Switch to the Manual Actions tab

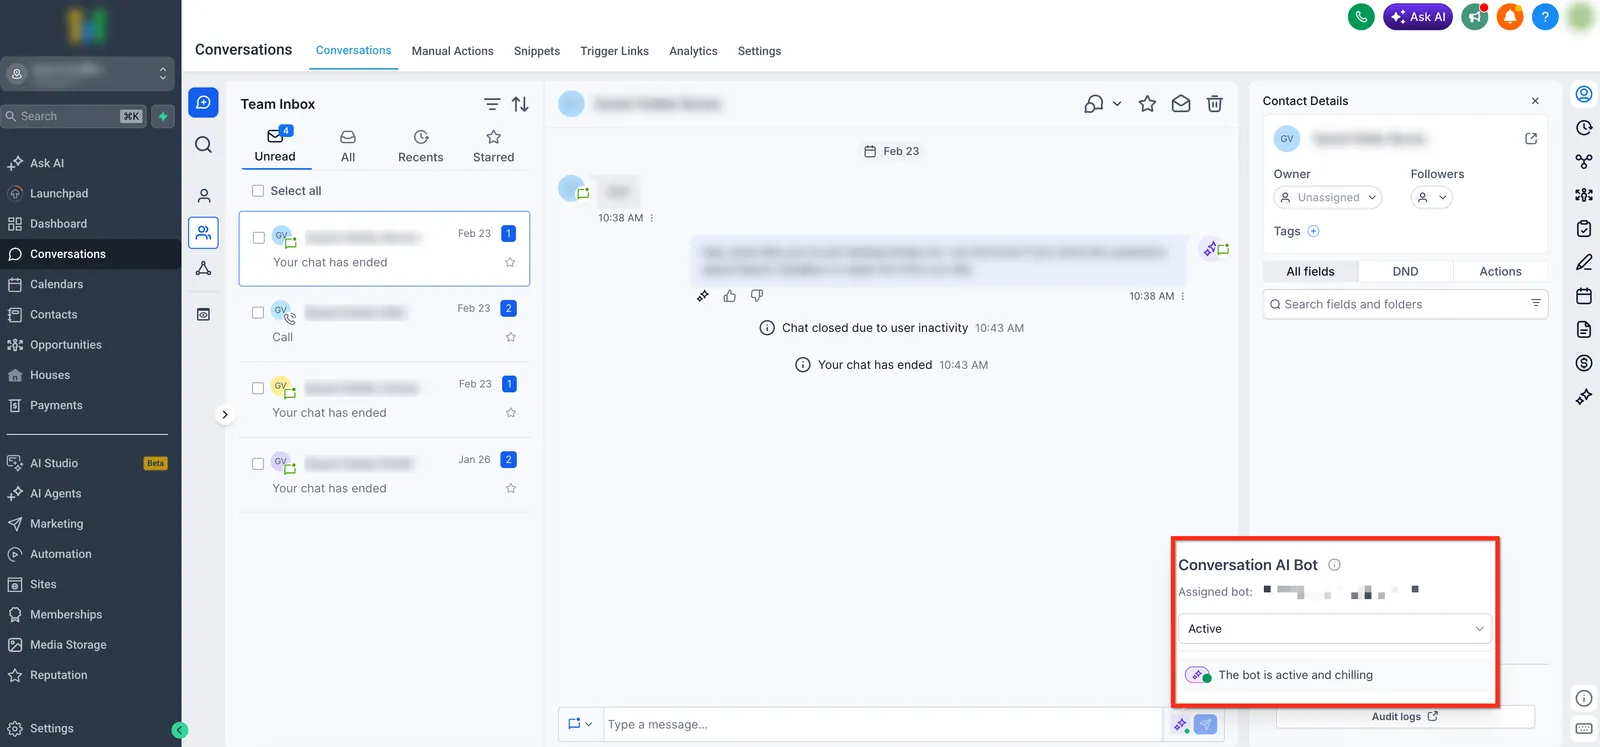(452, 51)
